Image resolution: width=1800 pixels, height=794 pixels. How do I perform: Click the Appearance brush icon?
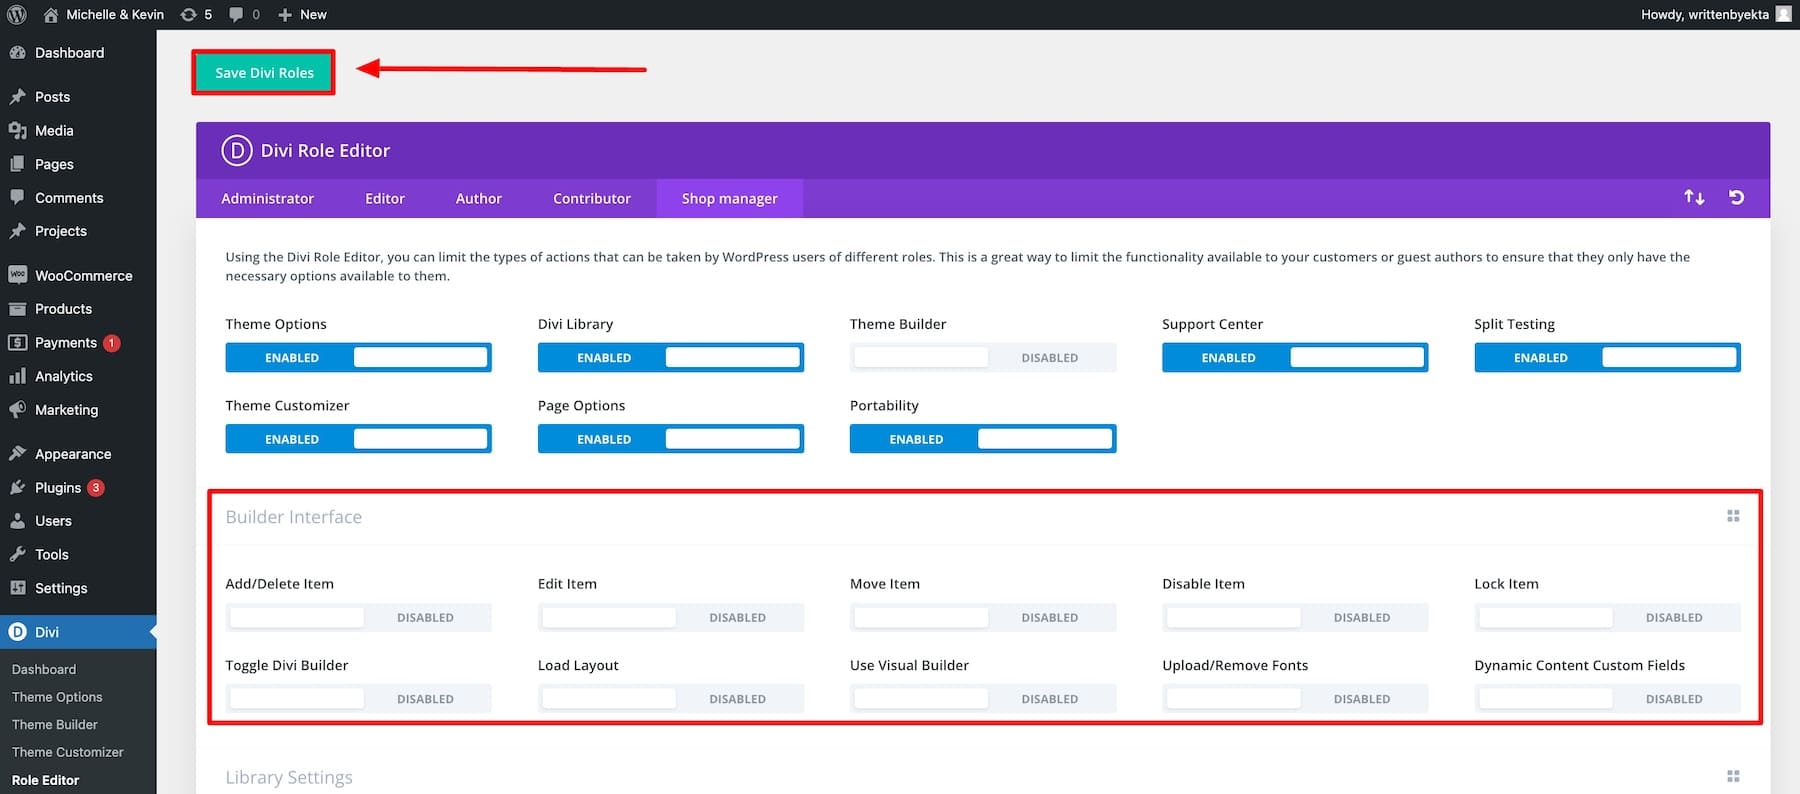[x=17, y=454]
